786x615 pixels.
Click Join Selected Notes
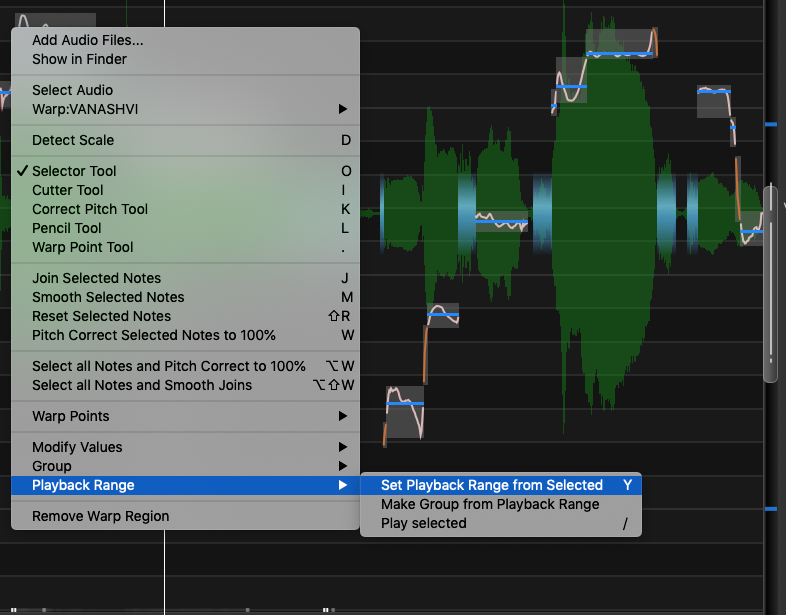96,278
